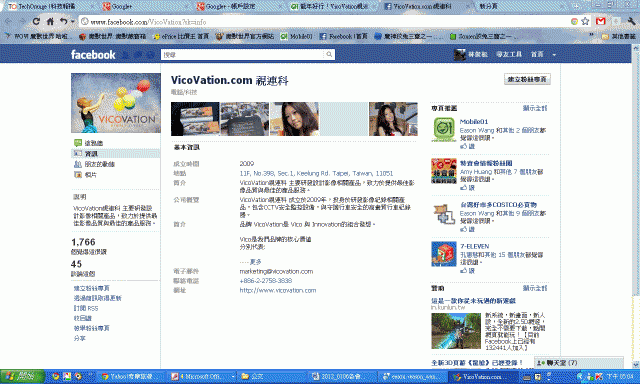Click the browser back arrow
The width and height of the screenshot is (640, 384).
click(x=9, y=22)
